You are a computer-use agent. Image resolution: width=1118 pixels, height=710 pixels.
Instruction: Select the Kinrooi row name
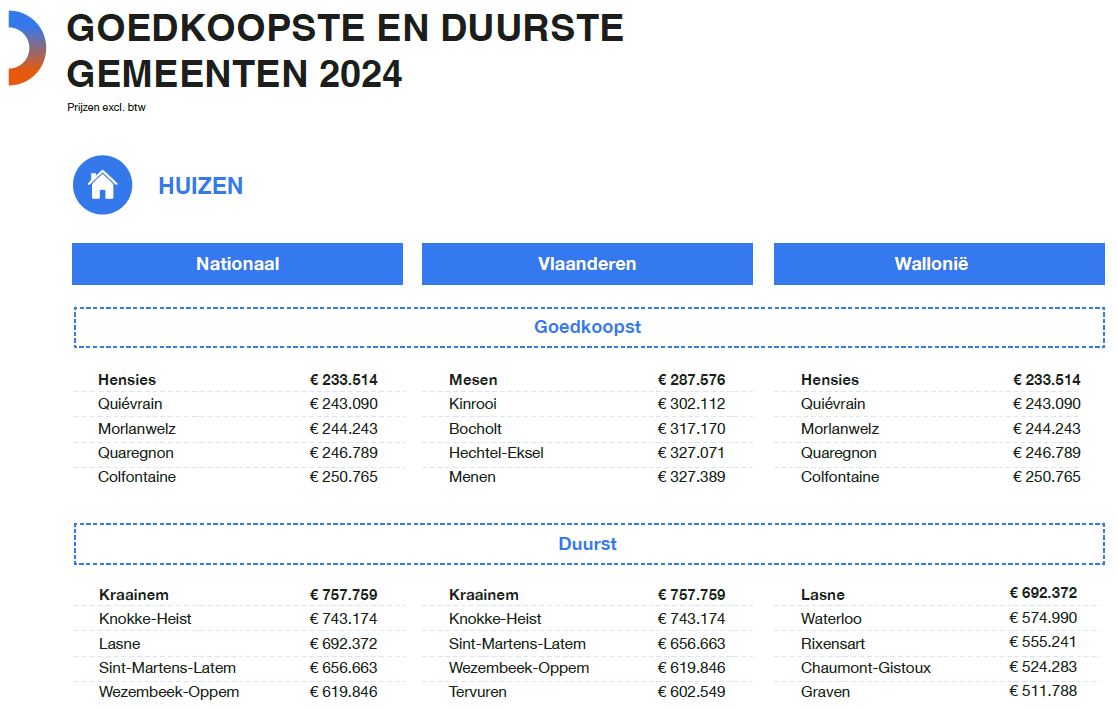point(472,404)
